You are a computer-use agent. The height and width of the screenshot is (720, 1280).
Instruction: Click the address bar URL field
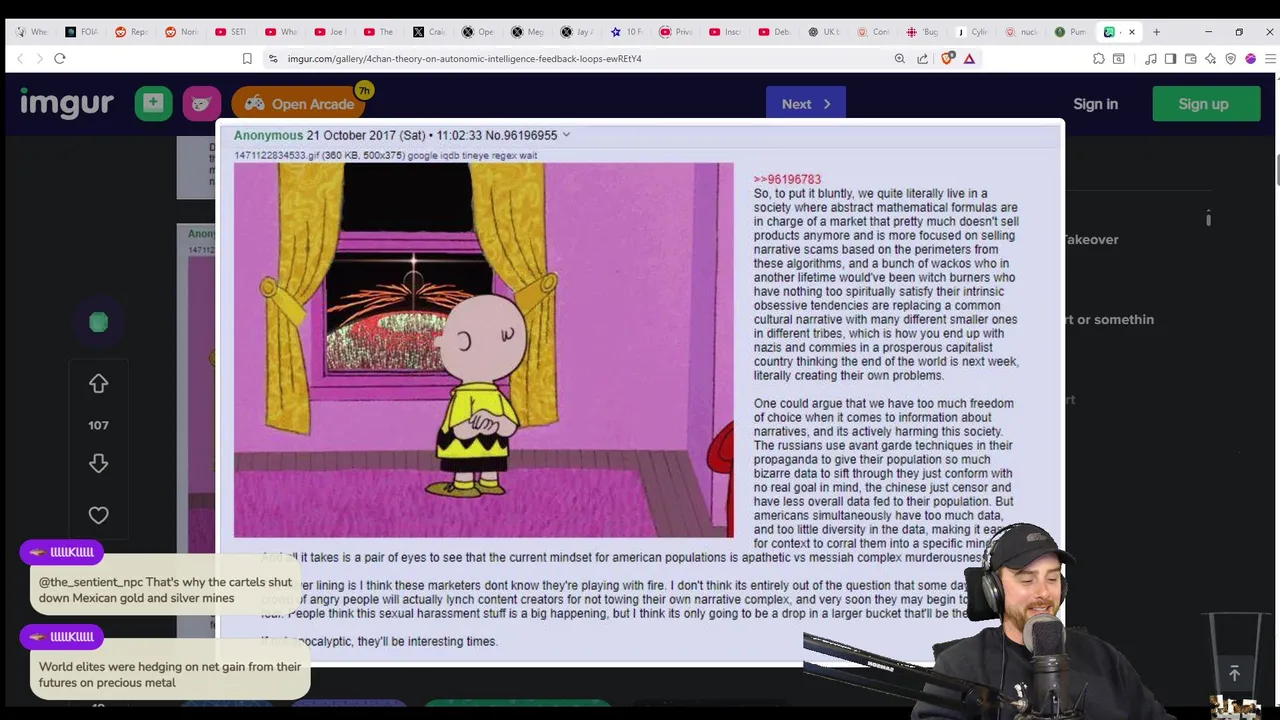click(x=580, y=58)
